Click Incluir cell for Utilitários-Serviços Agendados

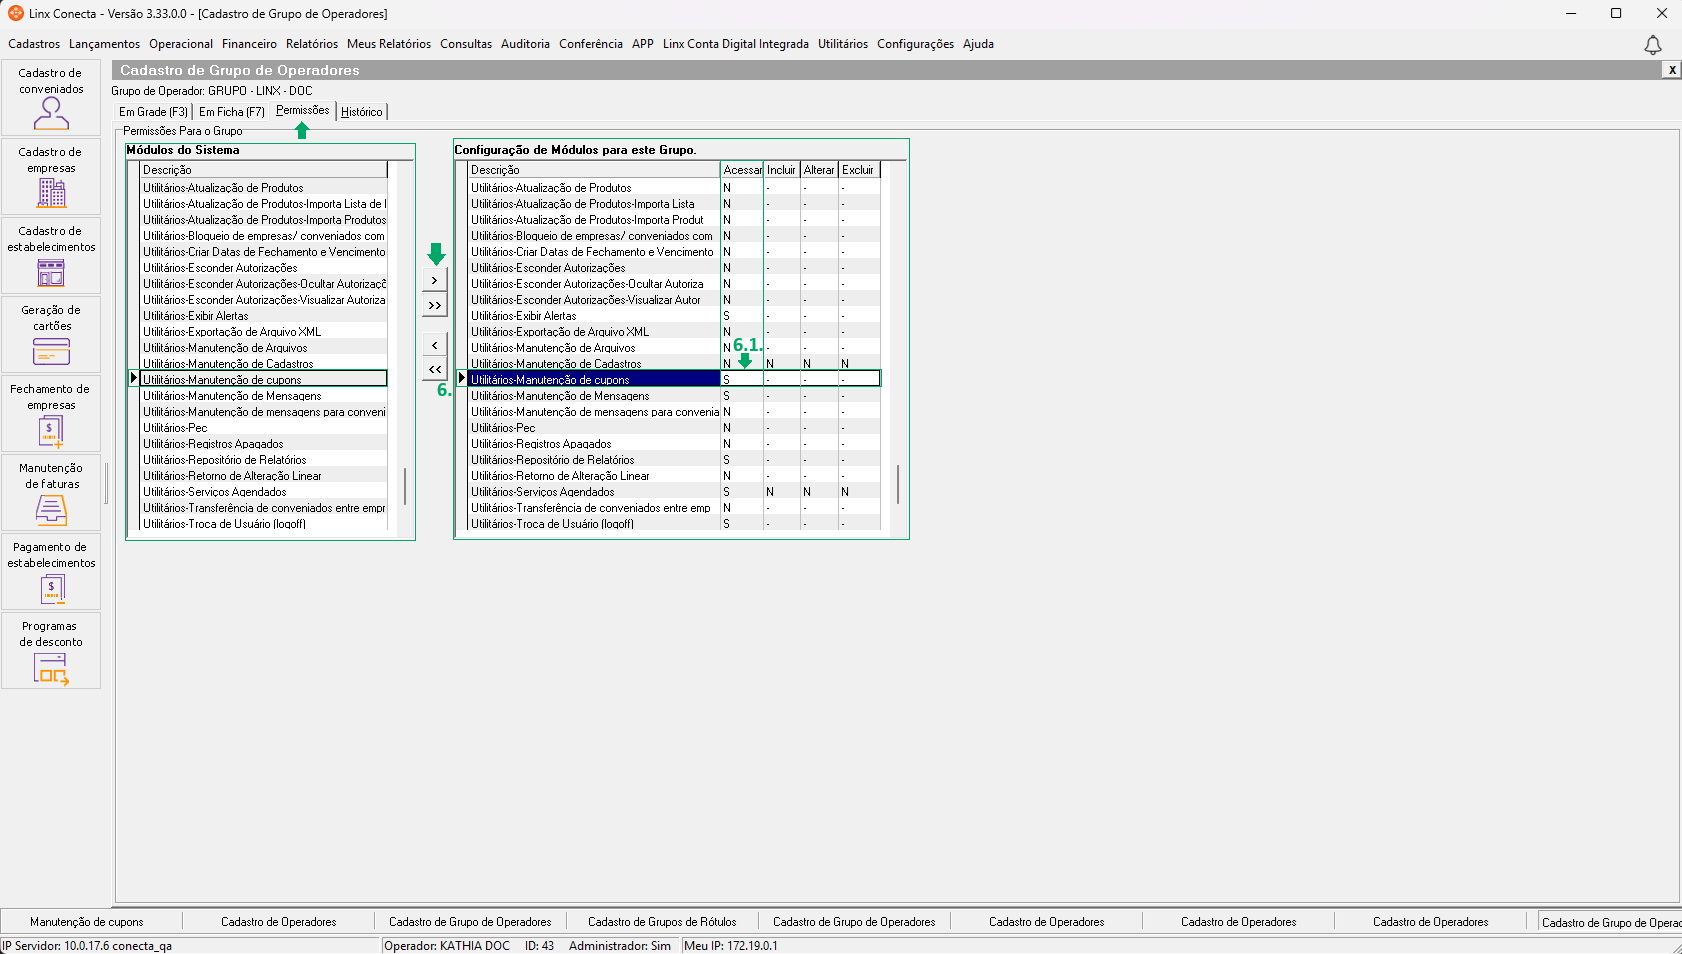pyautogui.click(x=782, y=492)
